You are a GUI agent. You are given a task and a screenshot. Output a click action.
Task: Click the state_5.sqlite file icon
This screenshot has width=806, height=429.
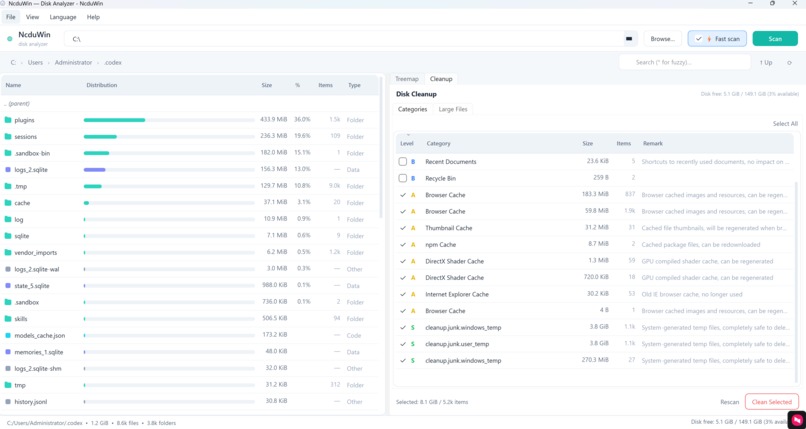tap(8, 286)
